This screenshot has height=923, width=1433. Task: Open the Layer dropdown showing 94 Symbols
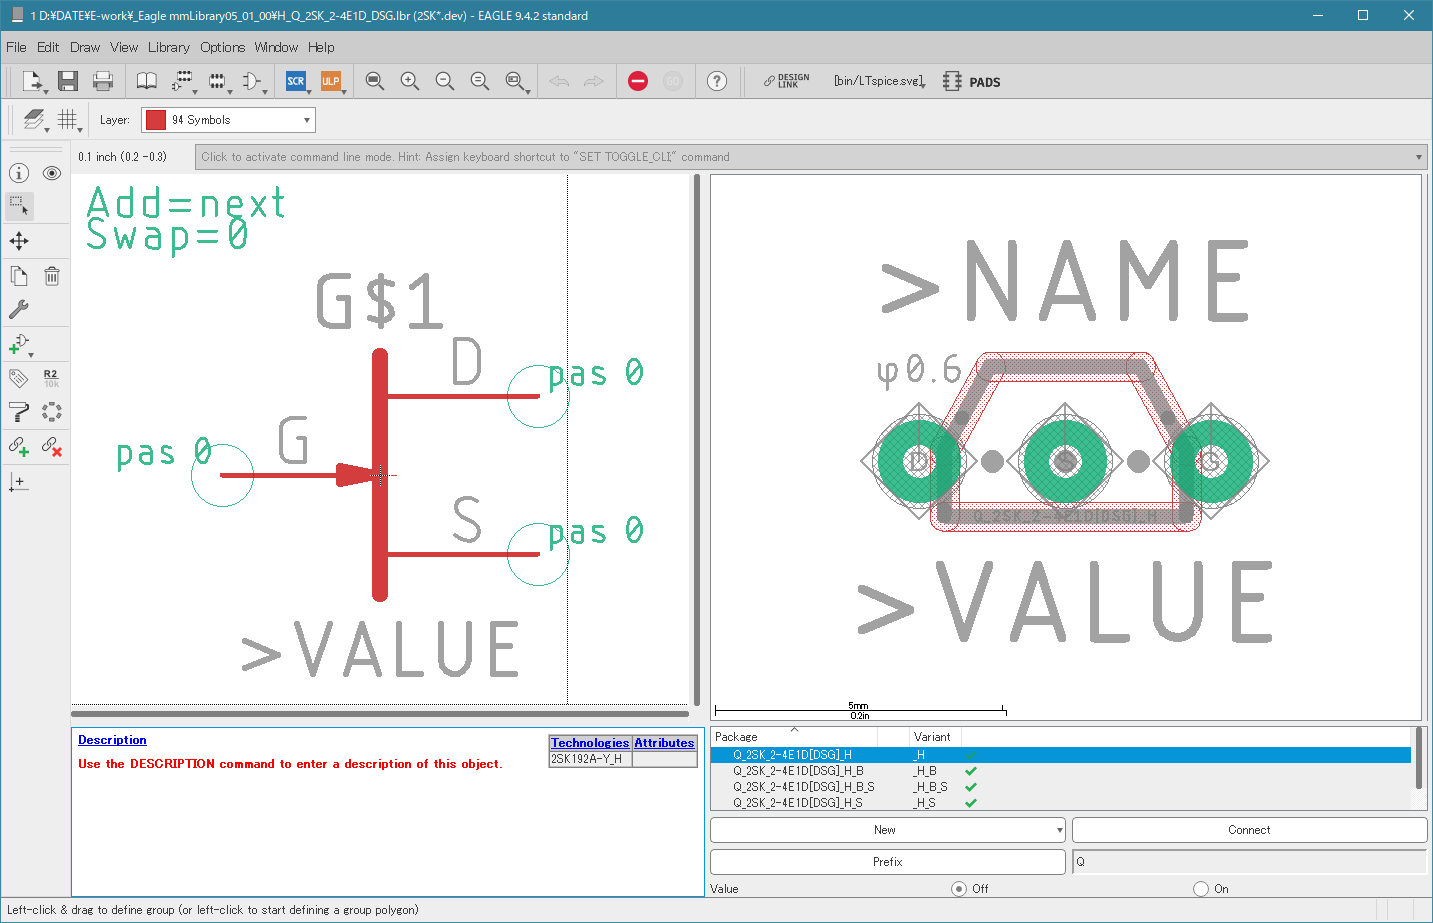pos(228,120)
